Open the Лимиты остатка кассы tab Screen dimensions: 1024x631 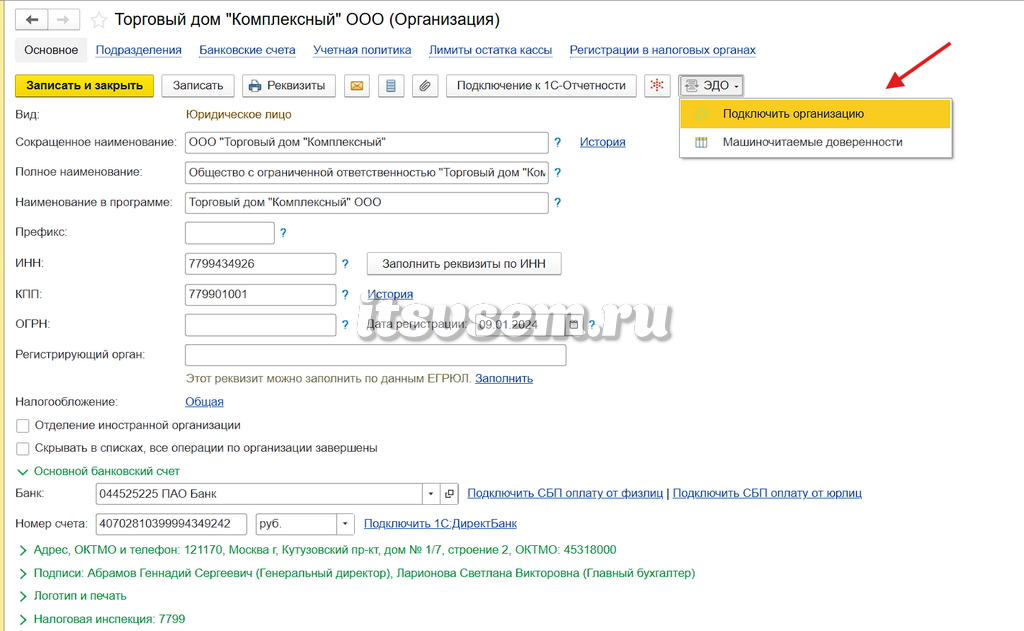click(490, 50)
